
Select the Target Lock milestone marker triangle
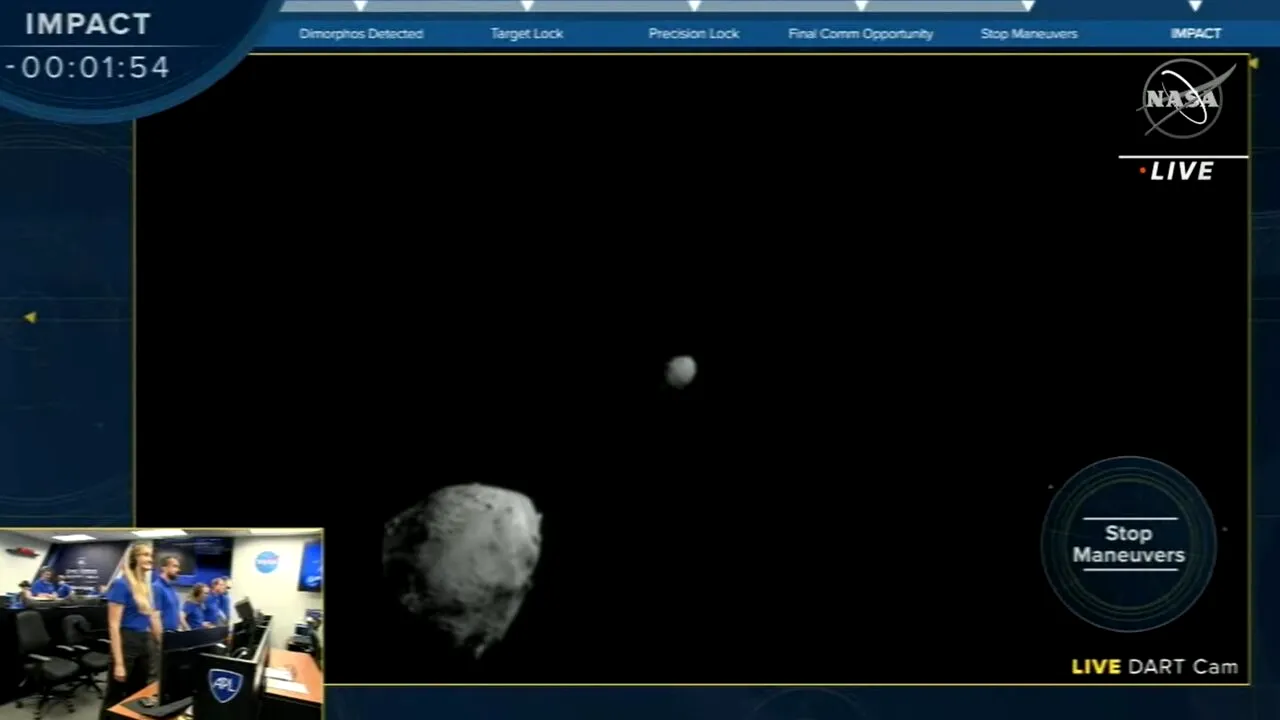(527, 7)
